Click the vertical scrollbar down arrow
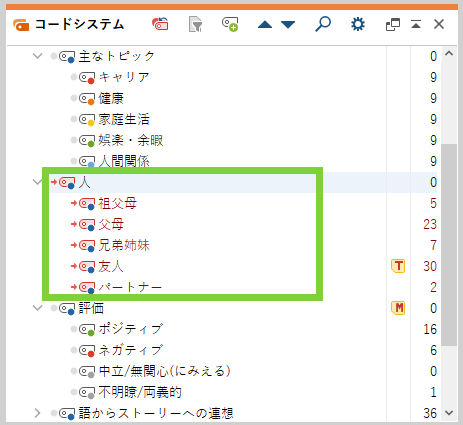The height and width of the screenshot is (425, 463). [x=449, y=413]
